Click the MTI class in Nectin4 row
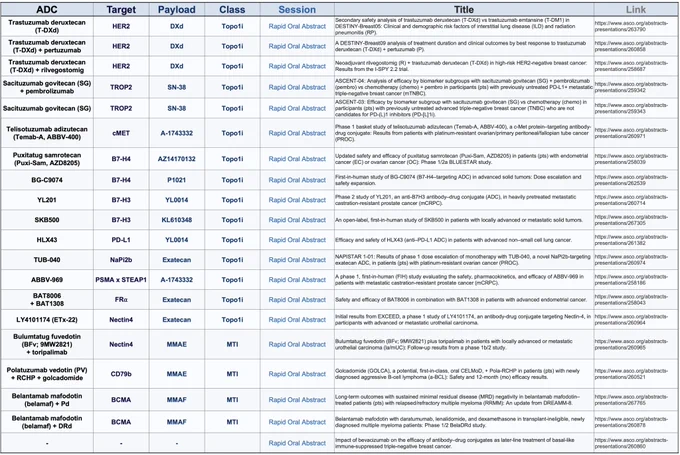Image resolution: width=680 pixels, height=455 pixels. click(232, 344)
